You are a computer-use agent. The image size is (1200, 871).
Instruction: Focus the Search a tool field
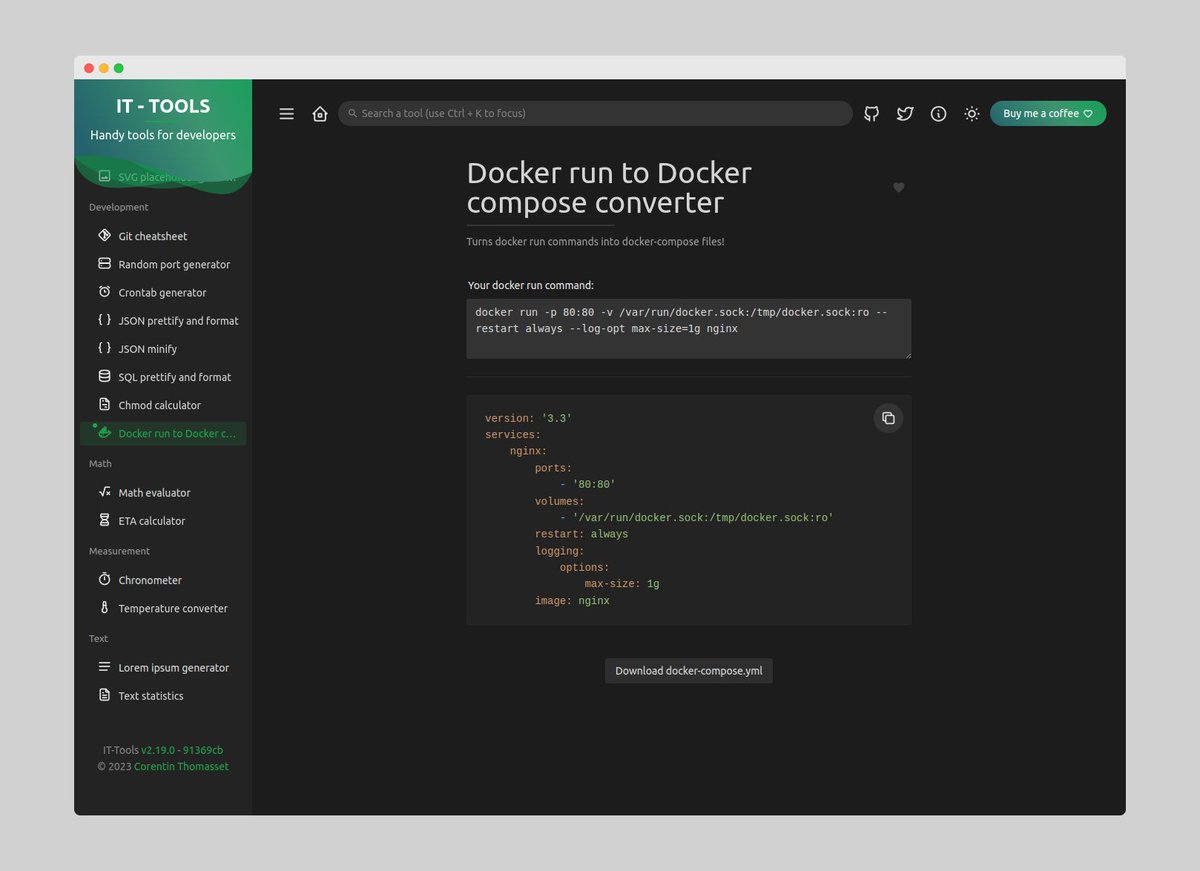point(595,113)
